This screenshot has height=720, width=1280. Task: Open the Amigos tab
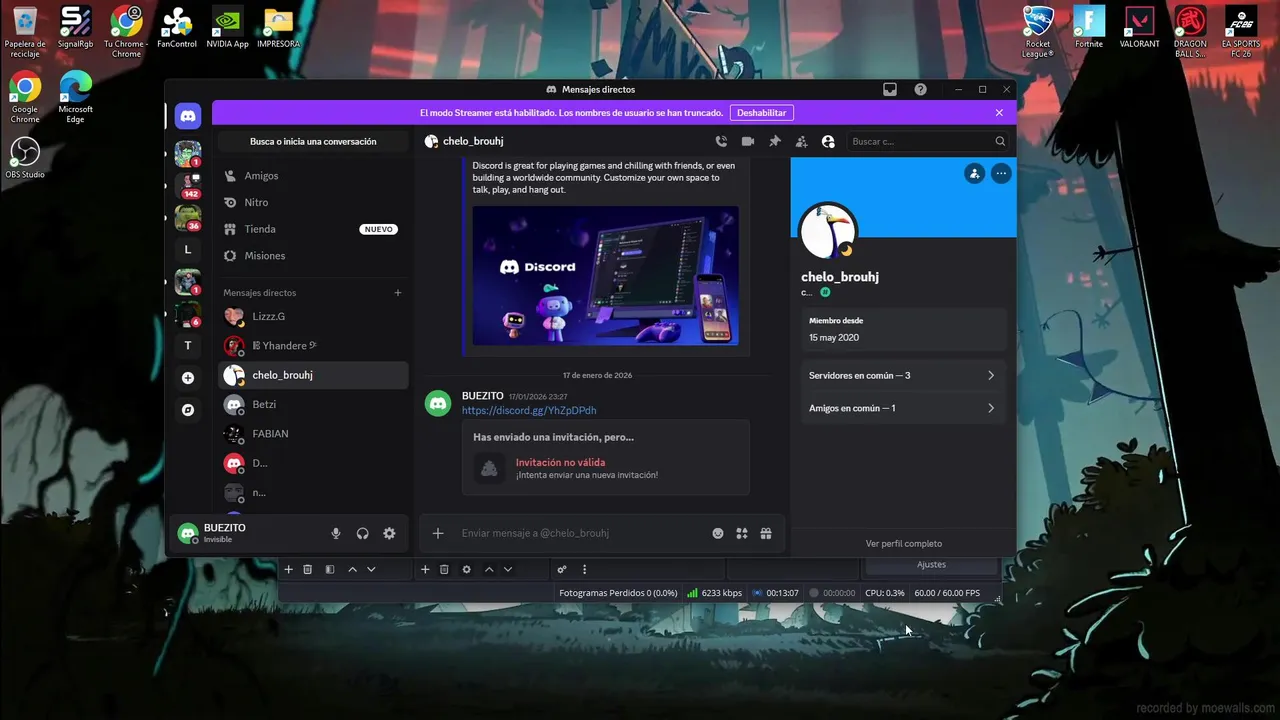(x=313, y=176)
